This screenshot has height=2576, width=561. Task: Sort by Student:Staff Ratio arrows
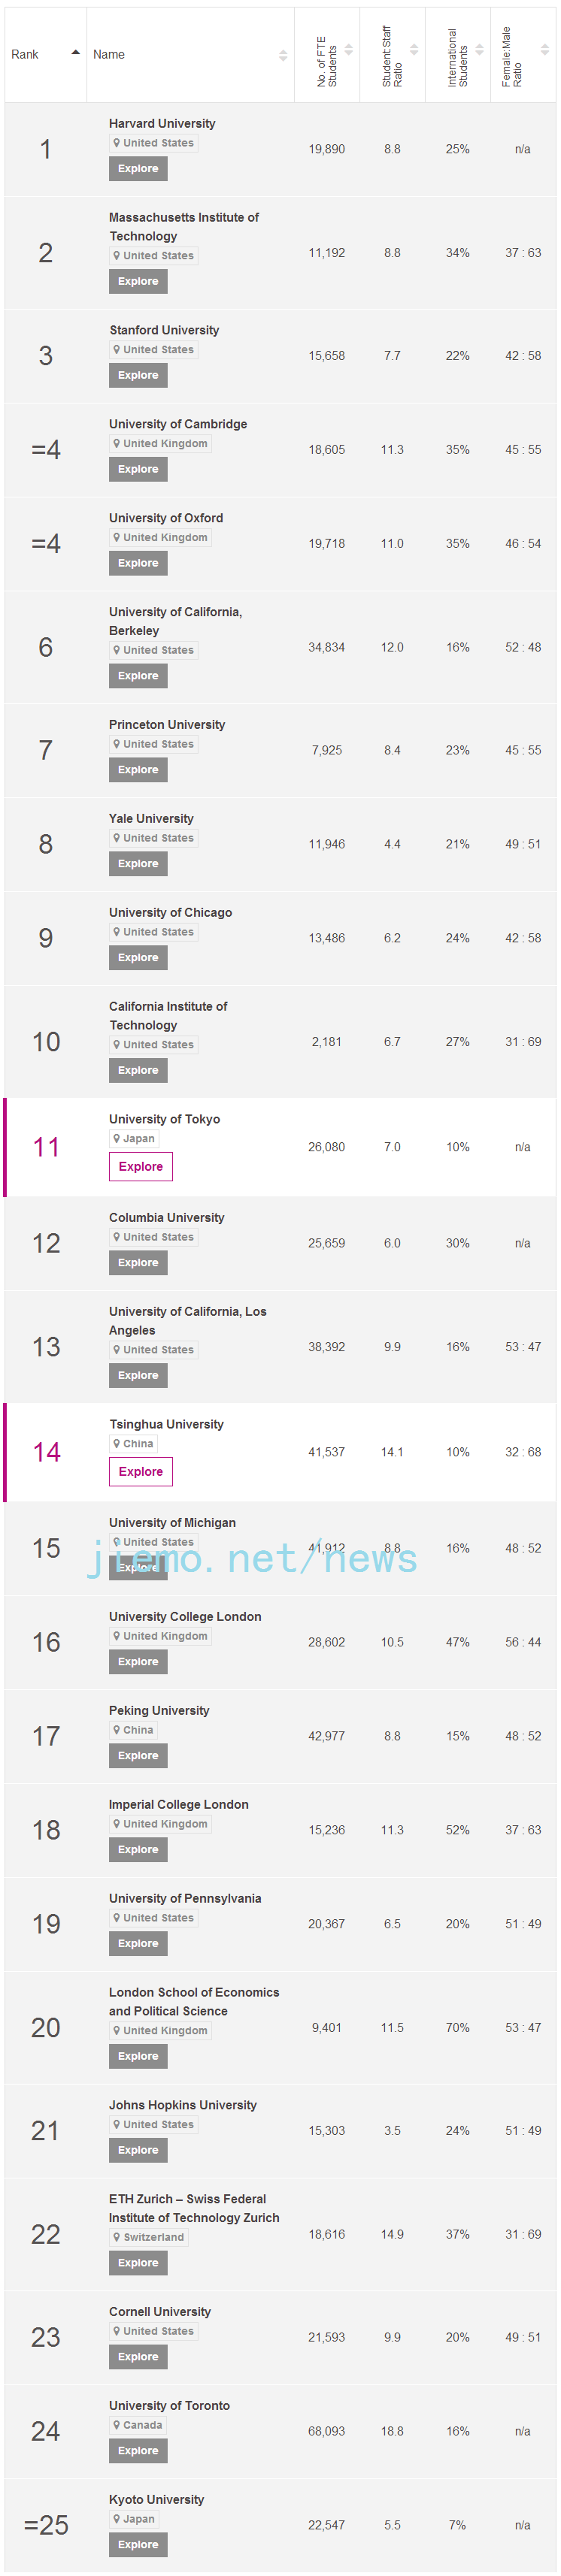coord(414,49)
